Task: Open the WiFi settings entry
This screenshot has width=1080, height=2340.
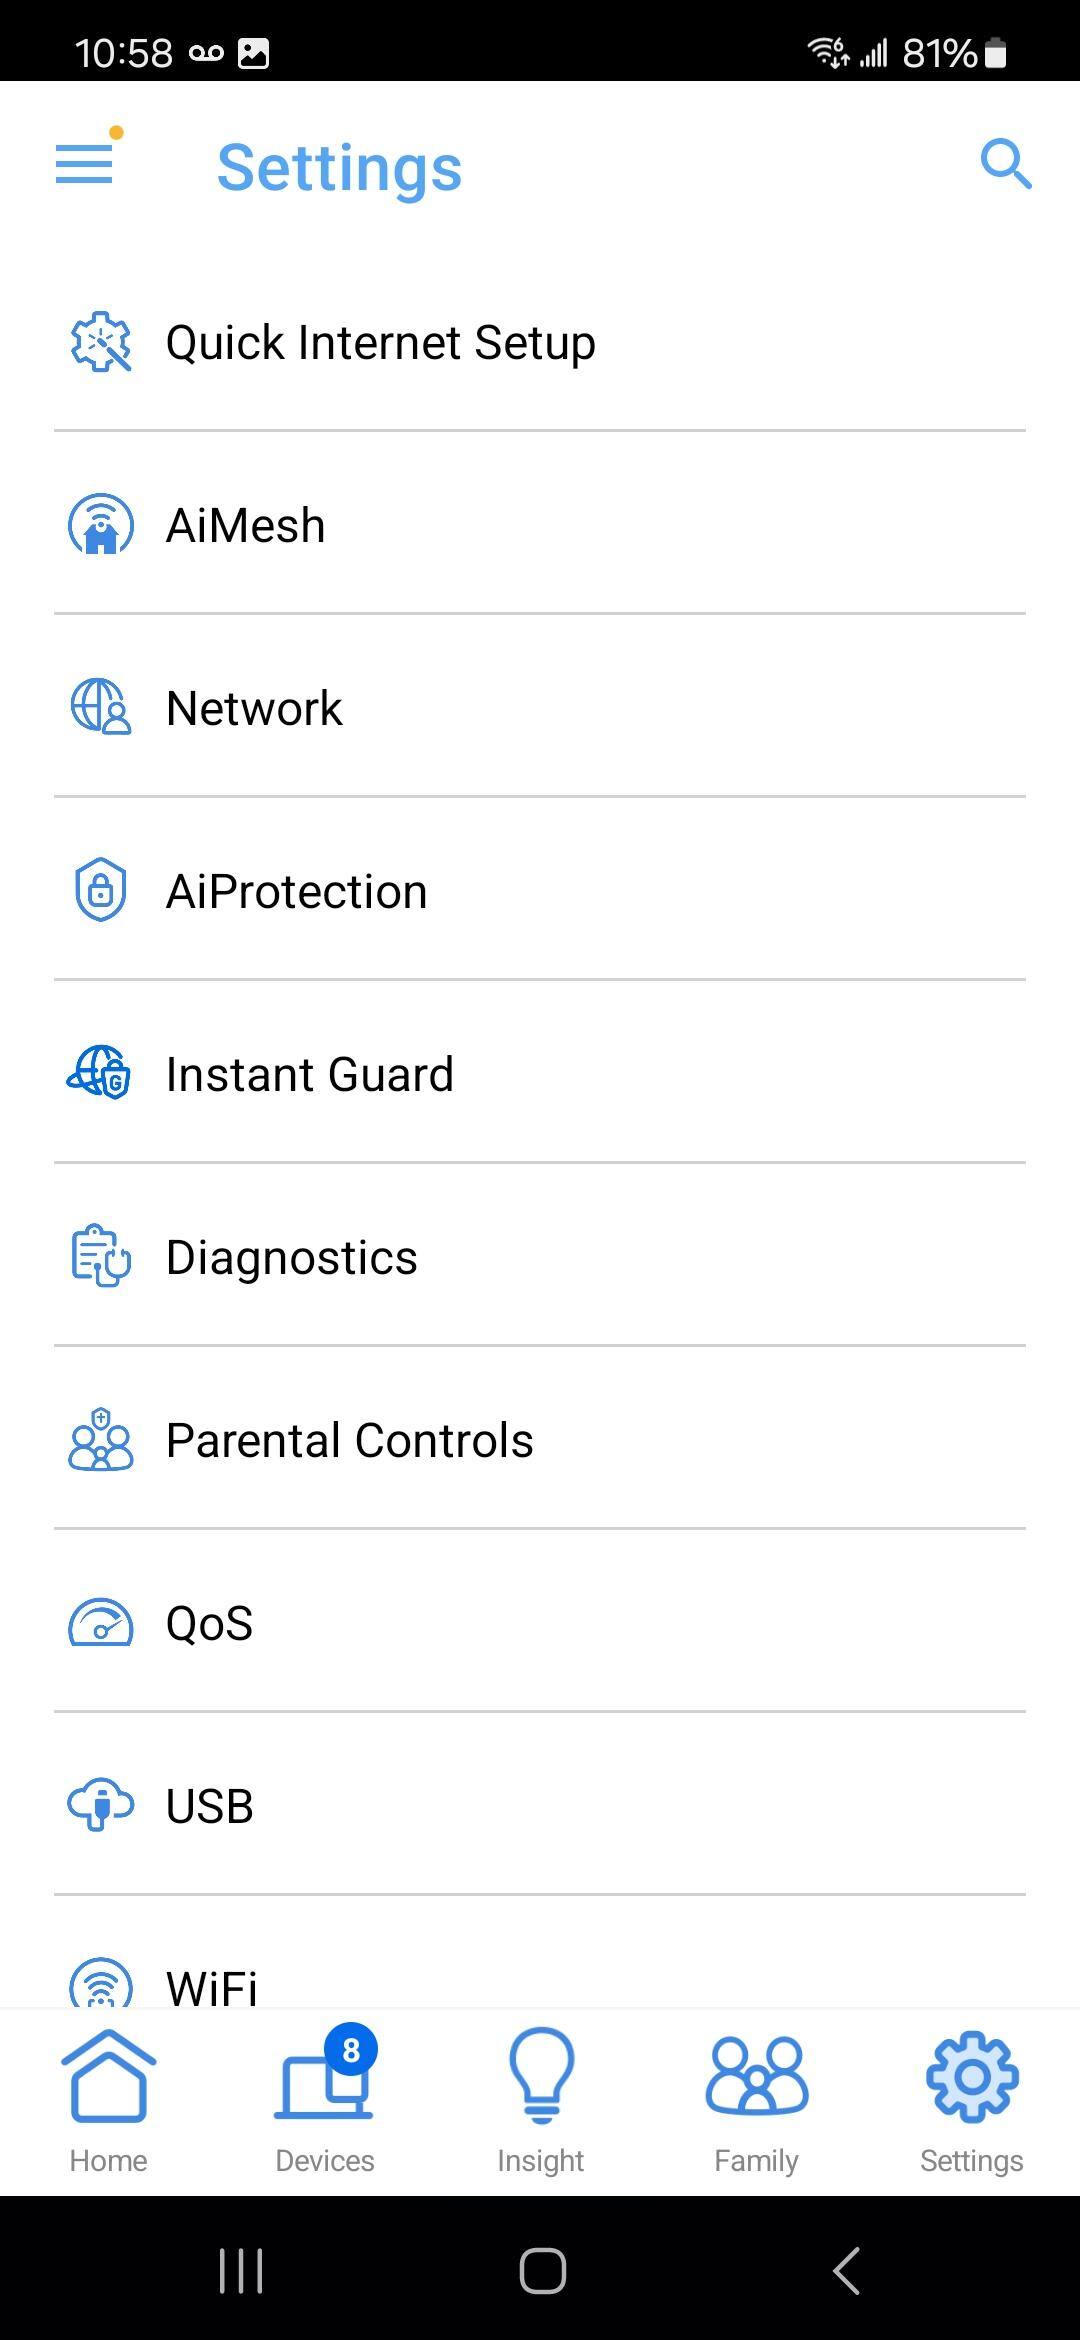Action: [212, 1984]
